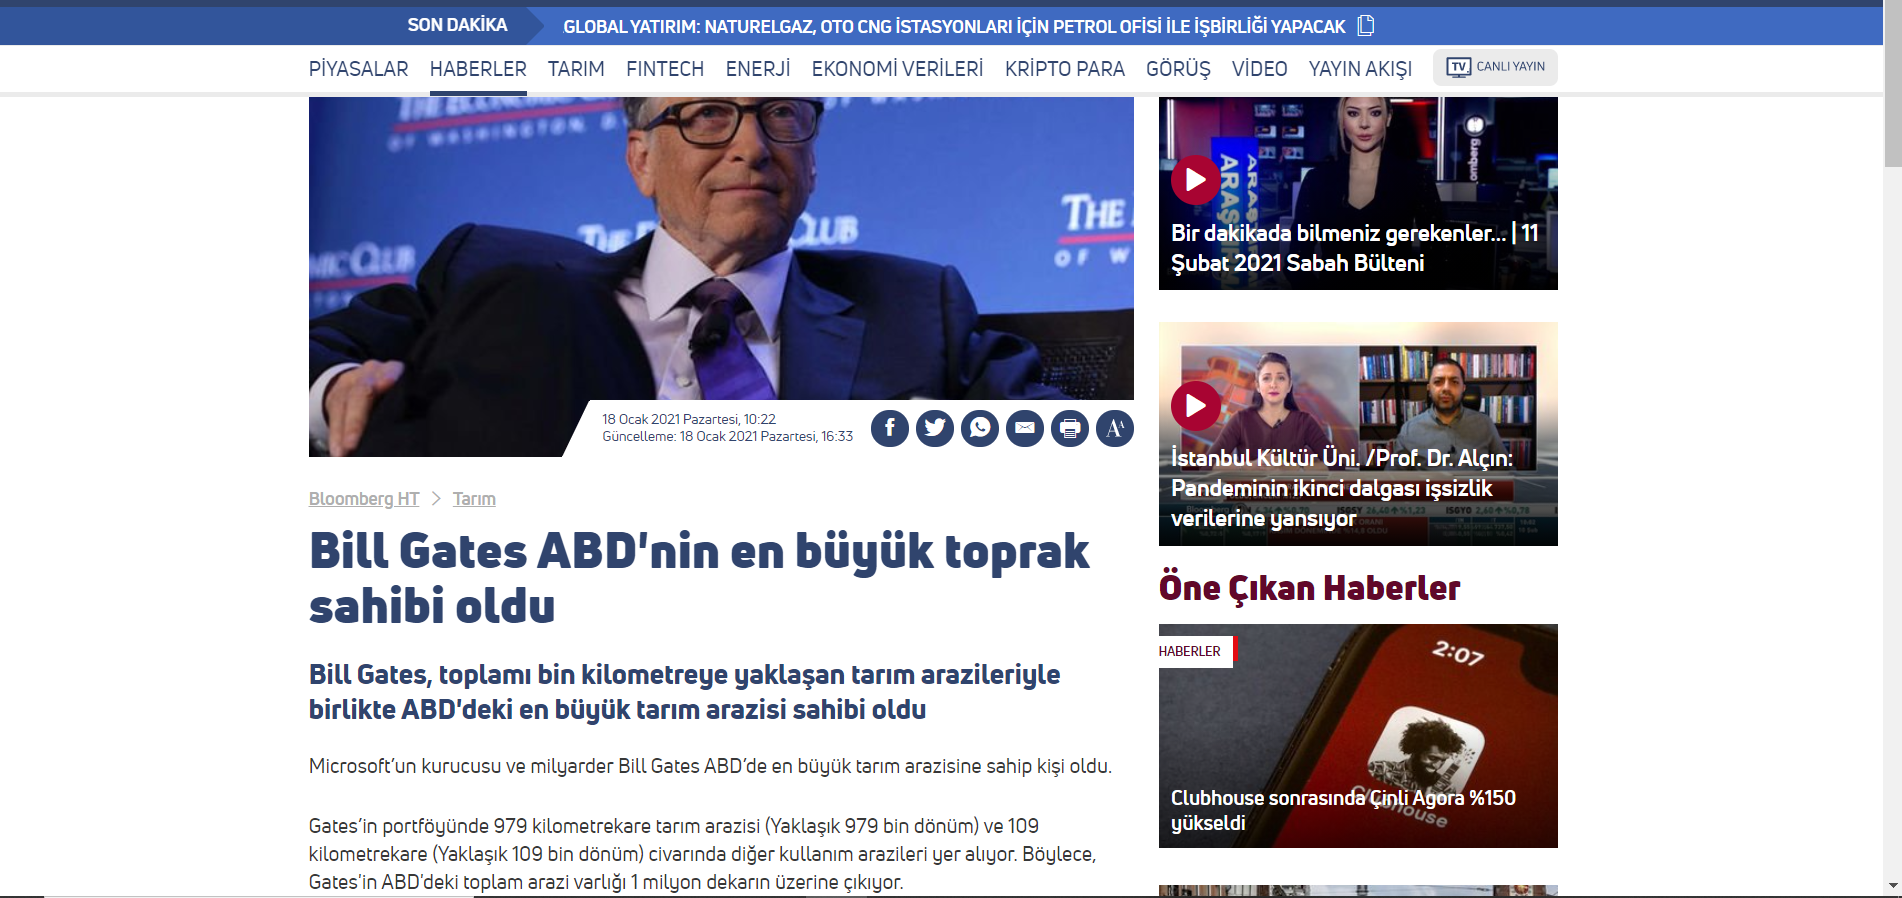Open 'Bir dakikada bilmeniz gerekenler' video title
1902x898 pixels.
click(x=1355, y=248)
